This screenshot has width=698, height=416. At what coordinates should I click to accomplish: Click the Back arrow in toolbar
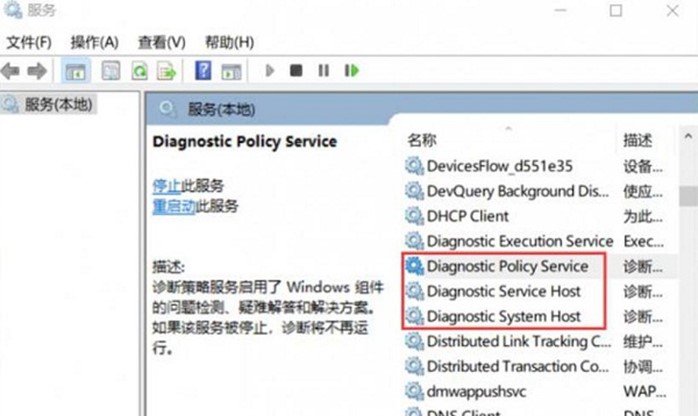(x=12, y=71)
